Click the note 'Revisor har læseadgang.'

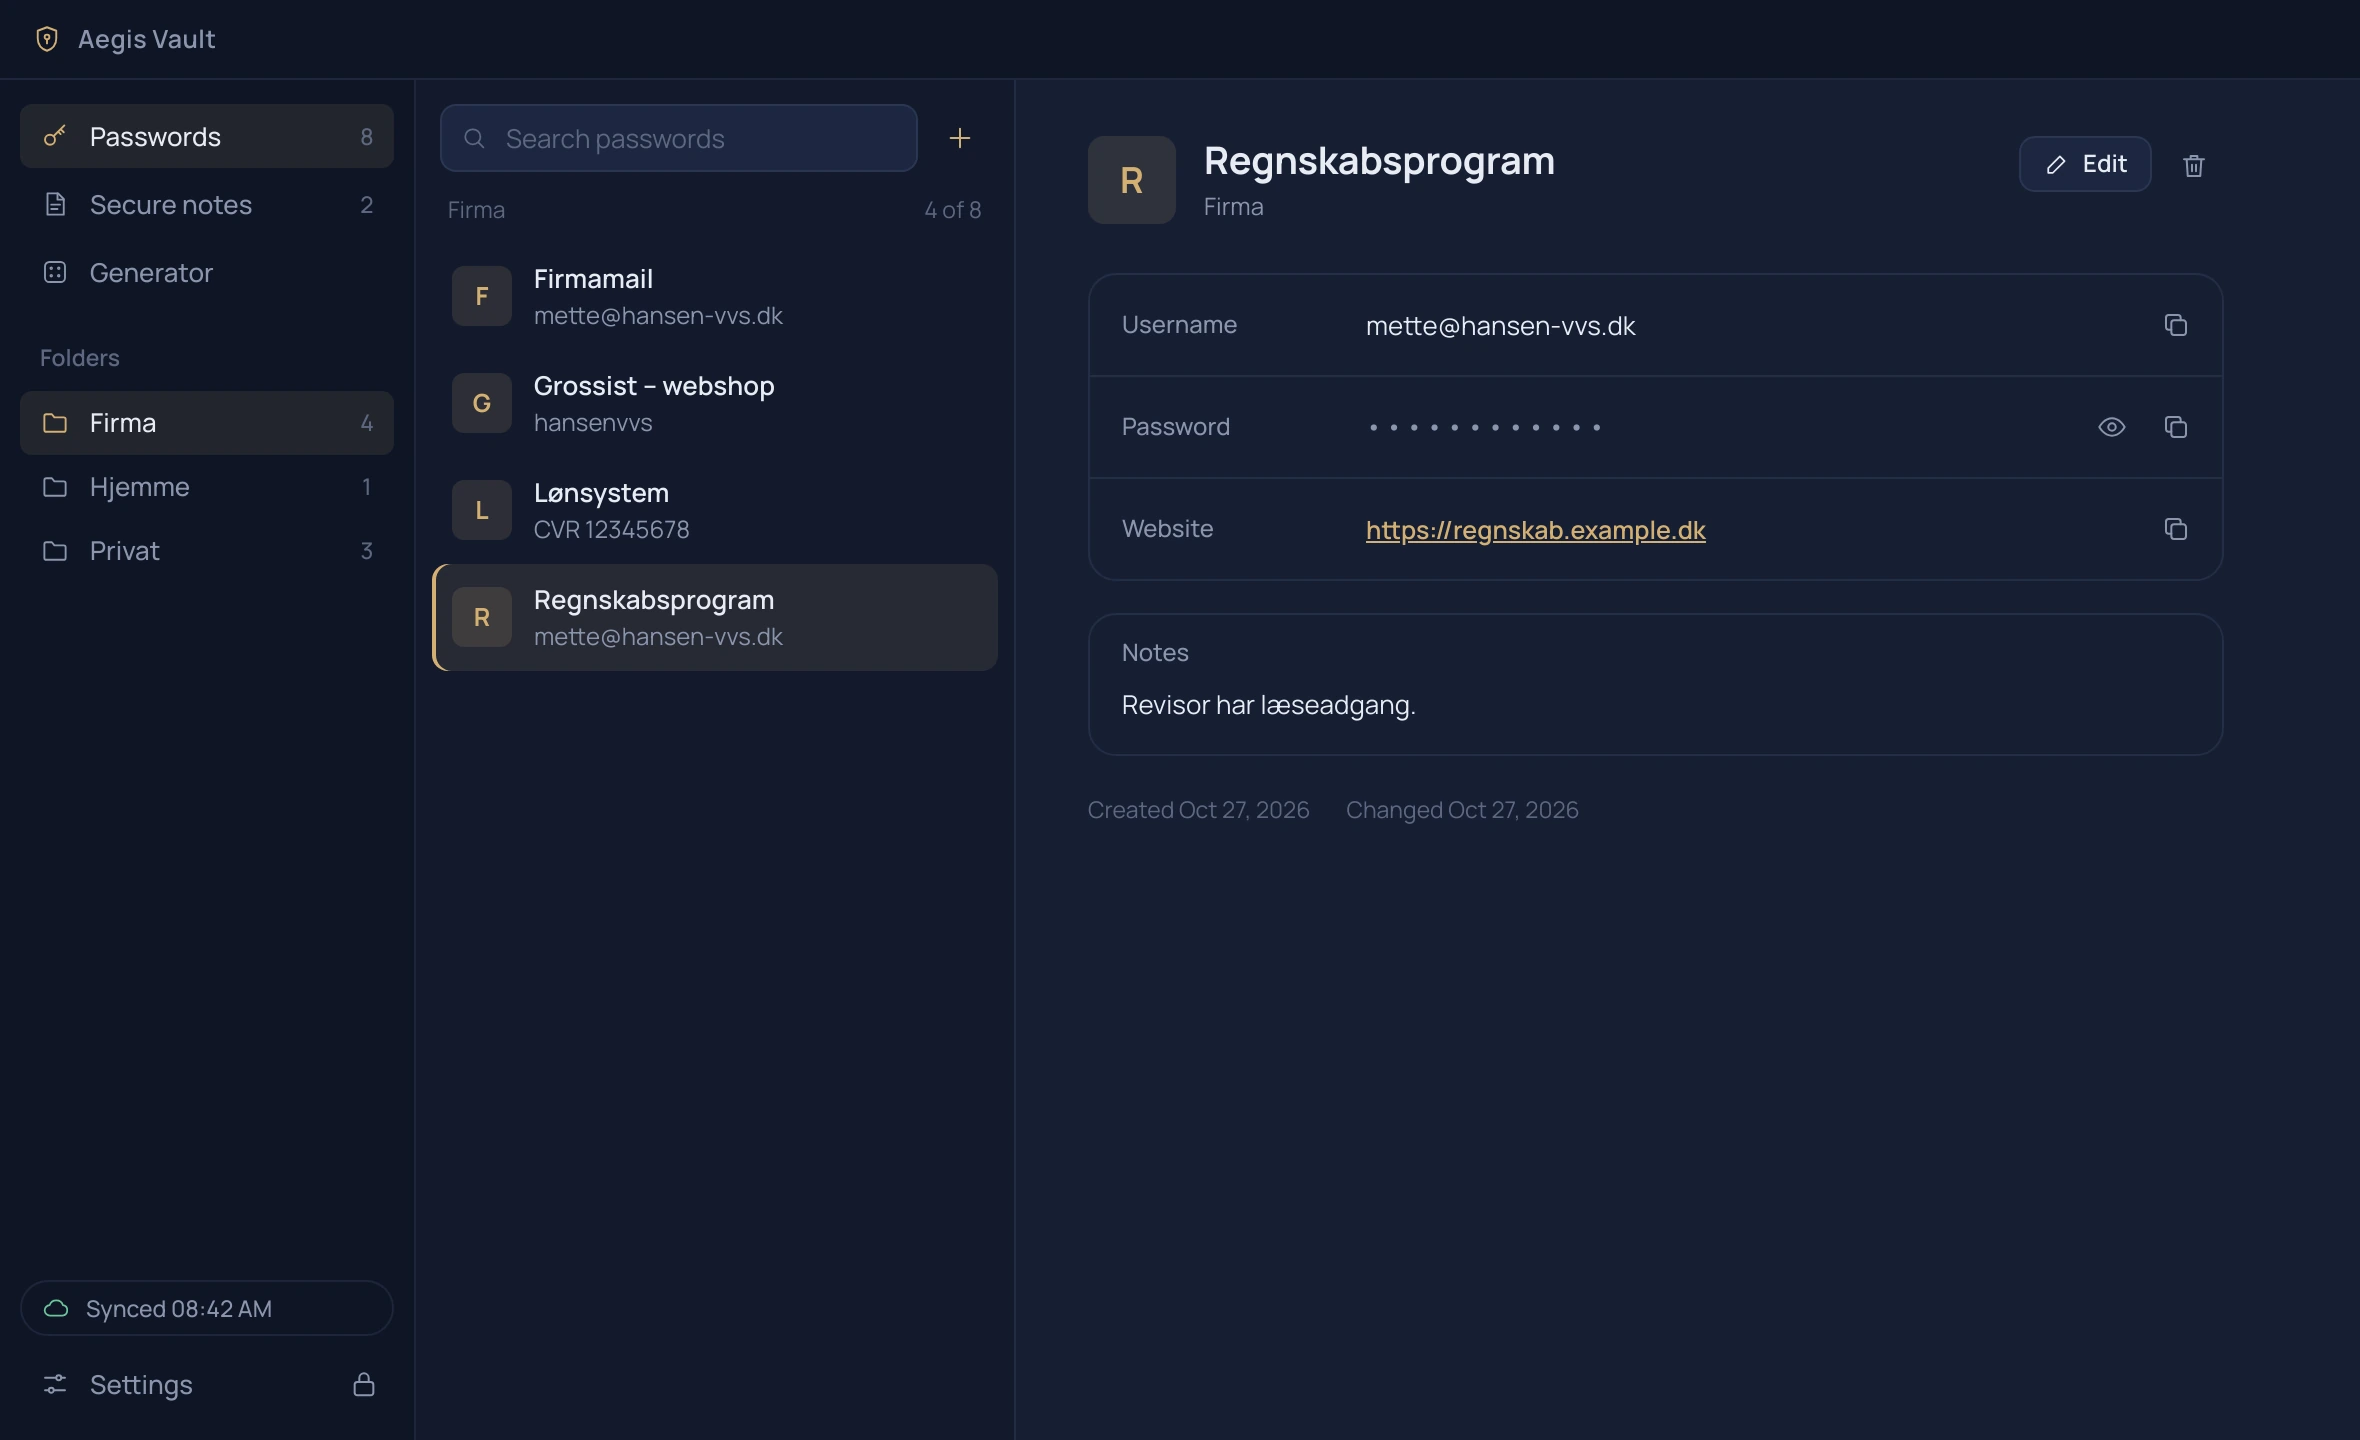tap(1268, 705)
